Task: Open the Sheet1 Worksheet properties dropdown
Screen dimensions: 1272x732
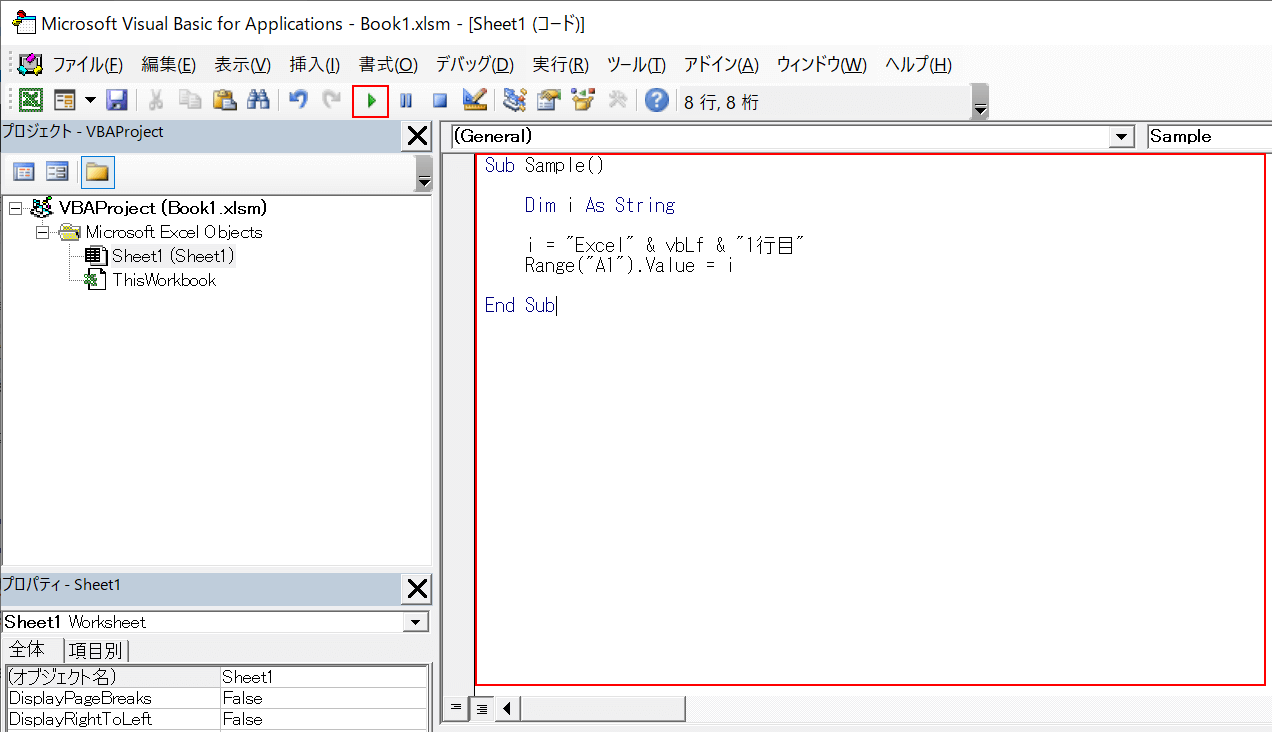Action: pyautogui.click(x=416, y=622)
